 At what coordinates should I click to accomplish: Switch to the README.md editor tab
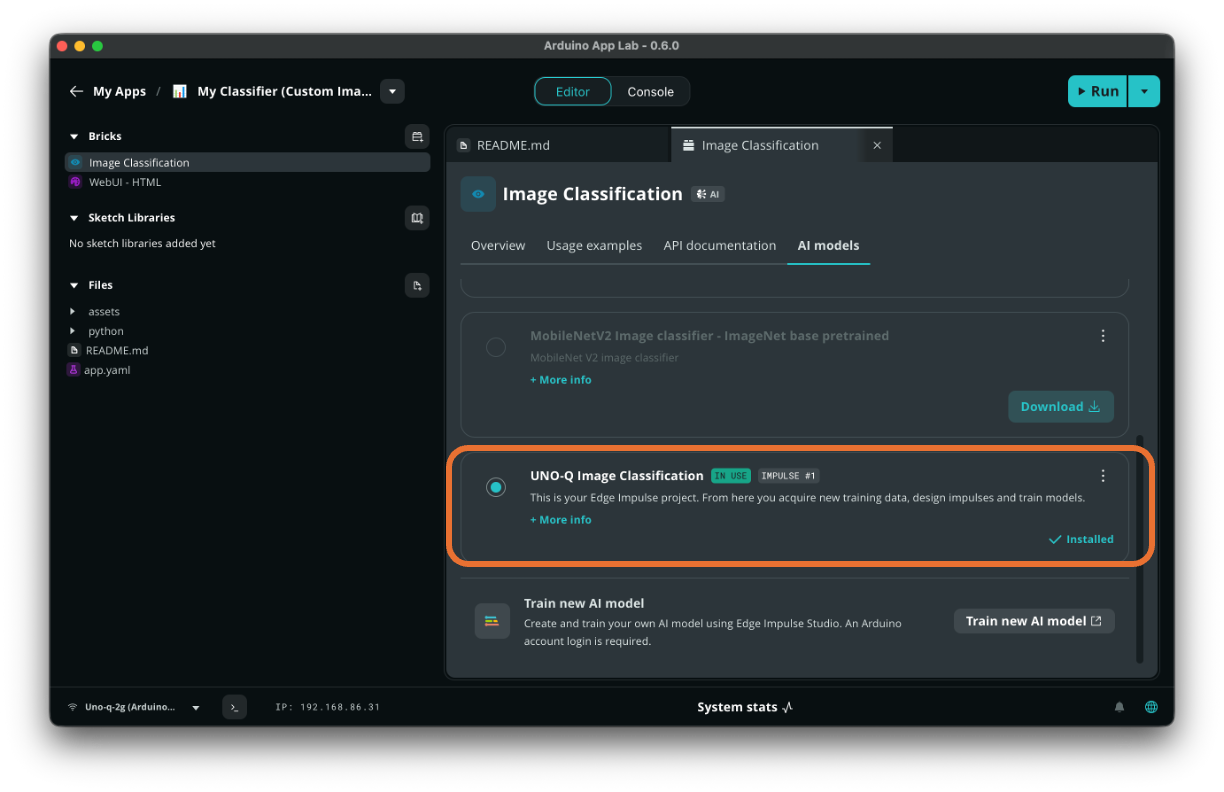coord(558,145)
